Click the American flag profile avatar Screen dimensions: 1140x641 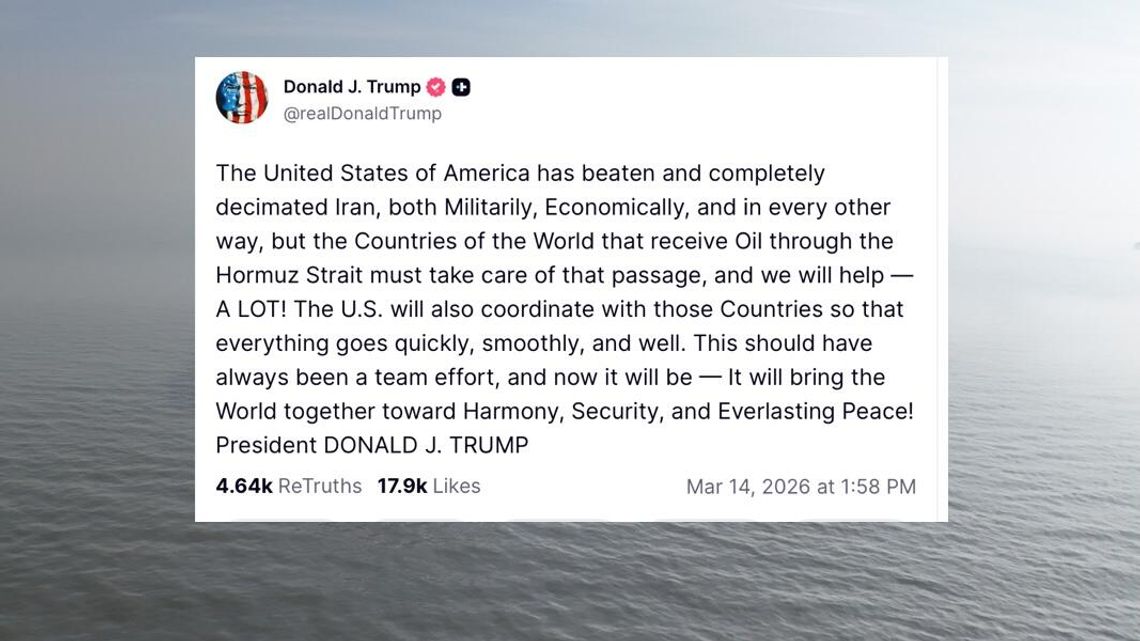242,98
